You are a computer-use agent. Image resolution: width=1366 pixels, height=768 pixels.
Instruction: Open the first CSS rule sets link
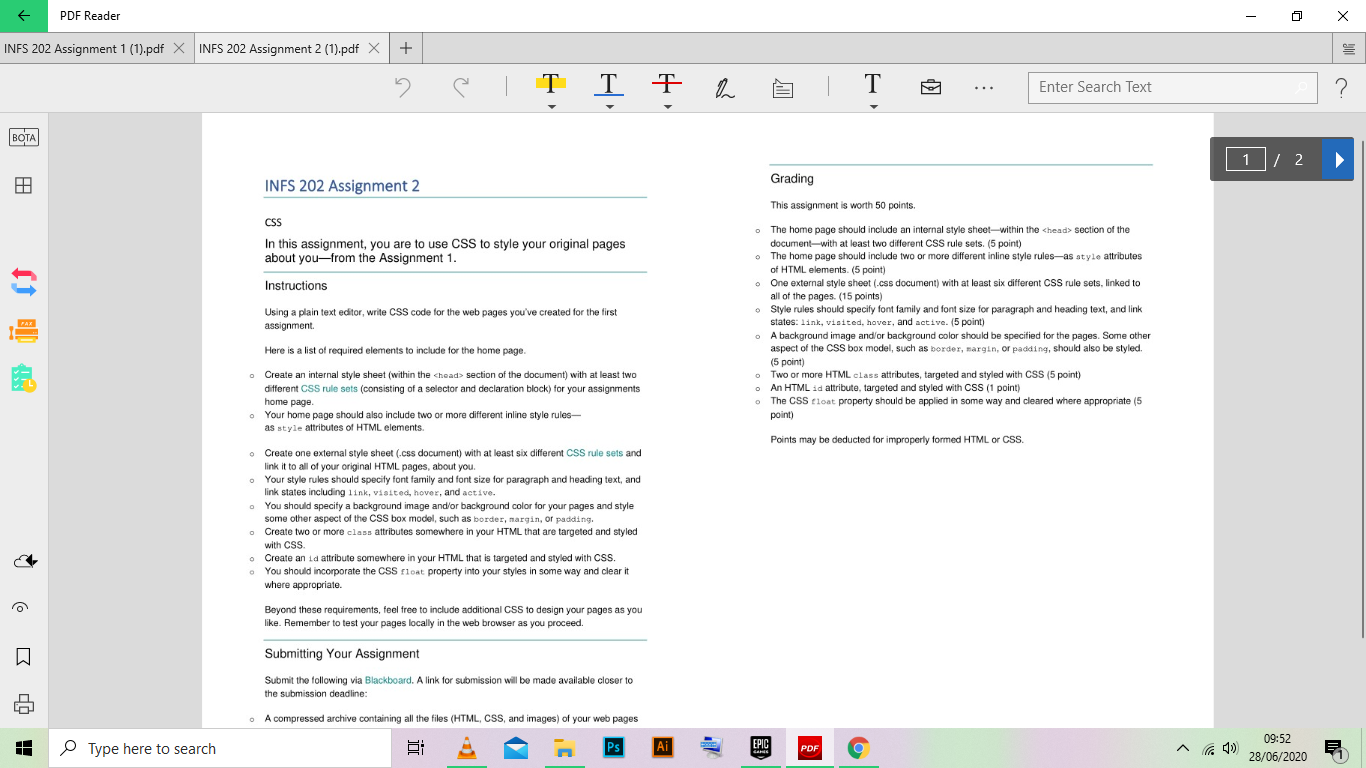point(329,388)
